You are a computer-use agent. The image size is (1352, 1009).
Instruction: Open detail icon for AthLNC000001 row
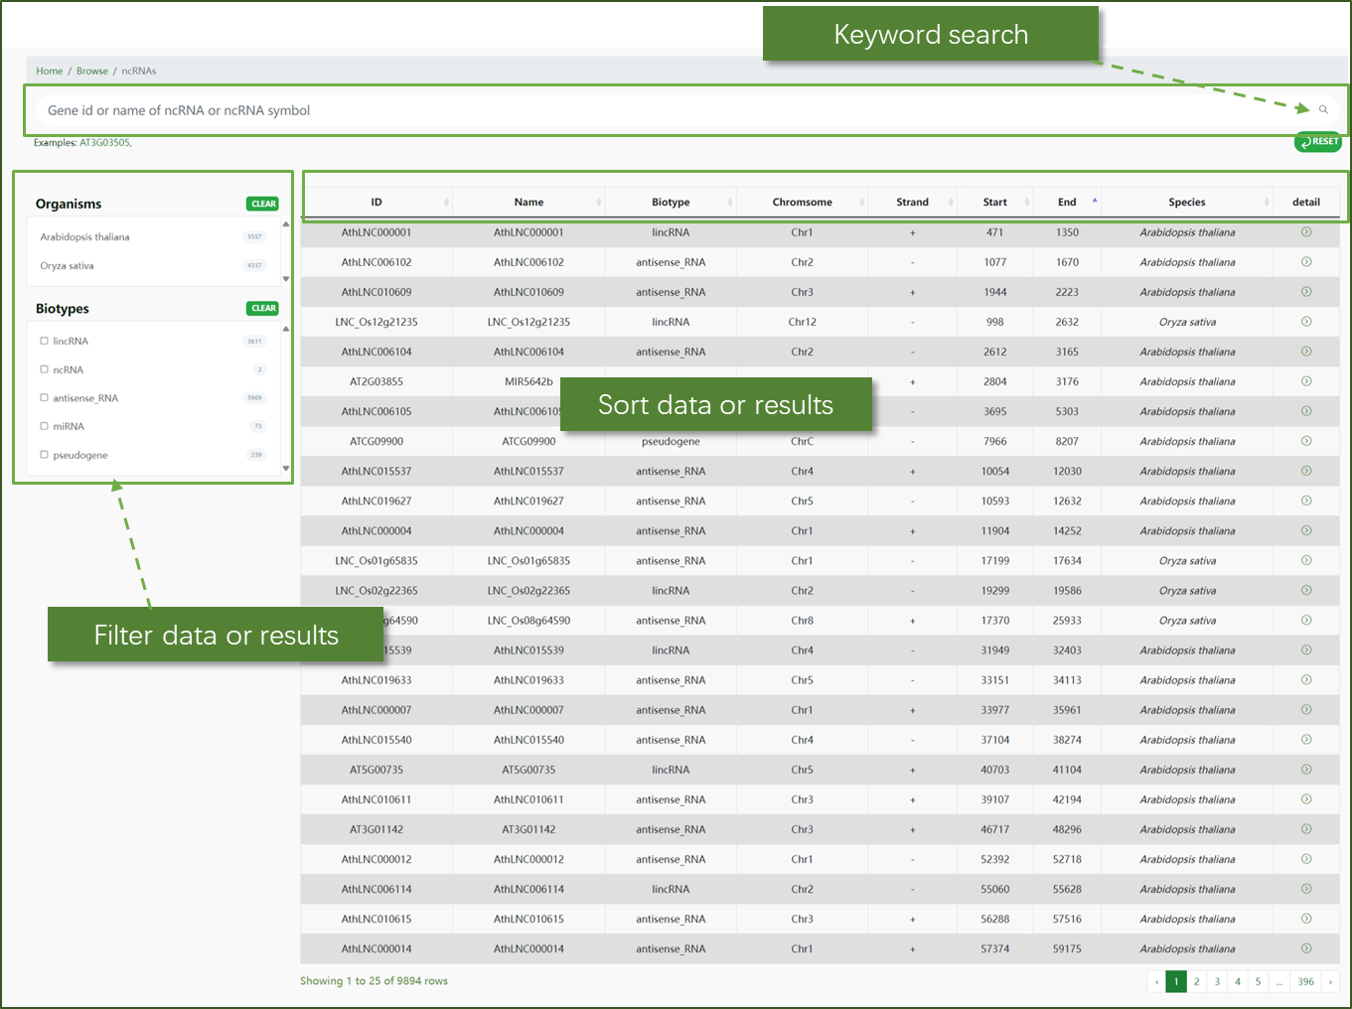(1306, 232)
